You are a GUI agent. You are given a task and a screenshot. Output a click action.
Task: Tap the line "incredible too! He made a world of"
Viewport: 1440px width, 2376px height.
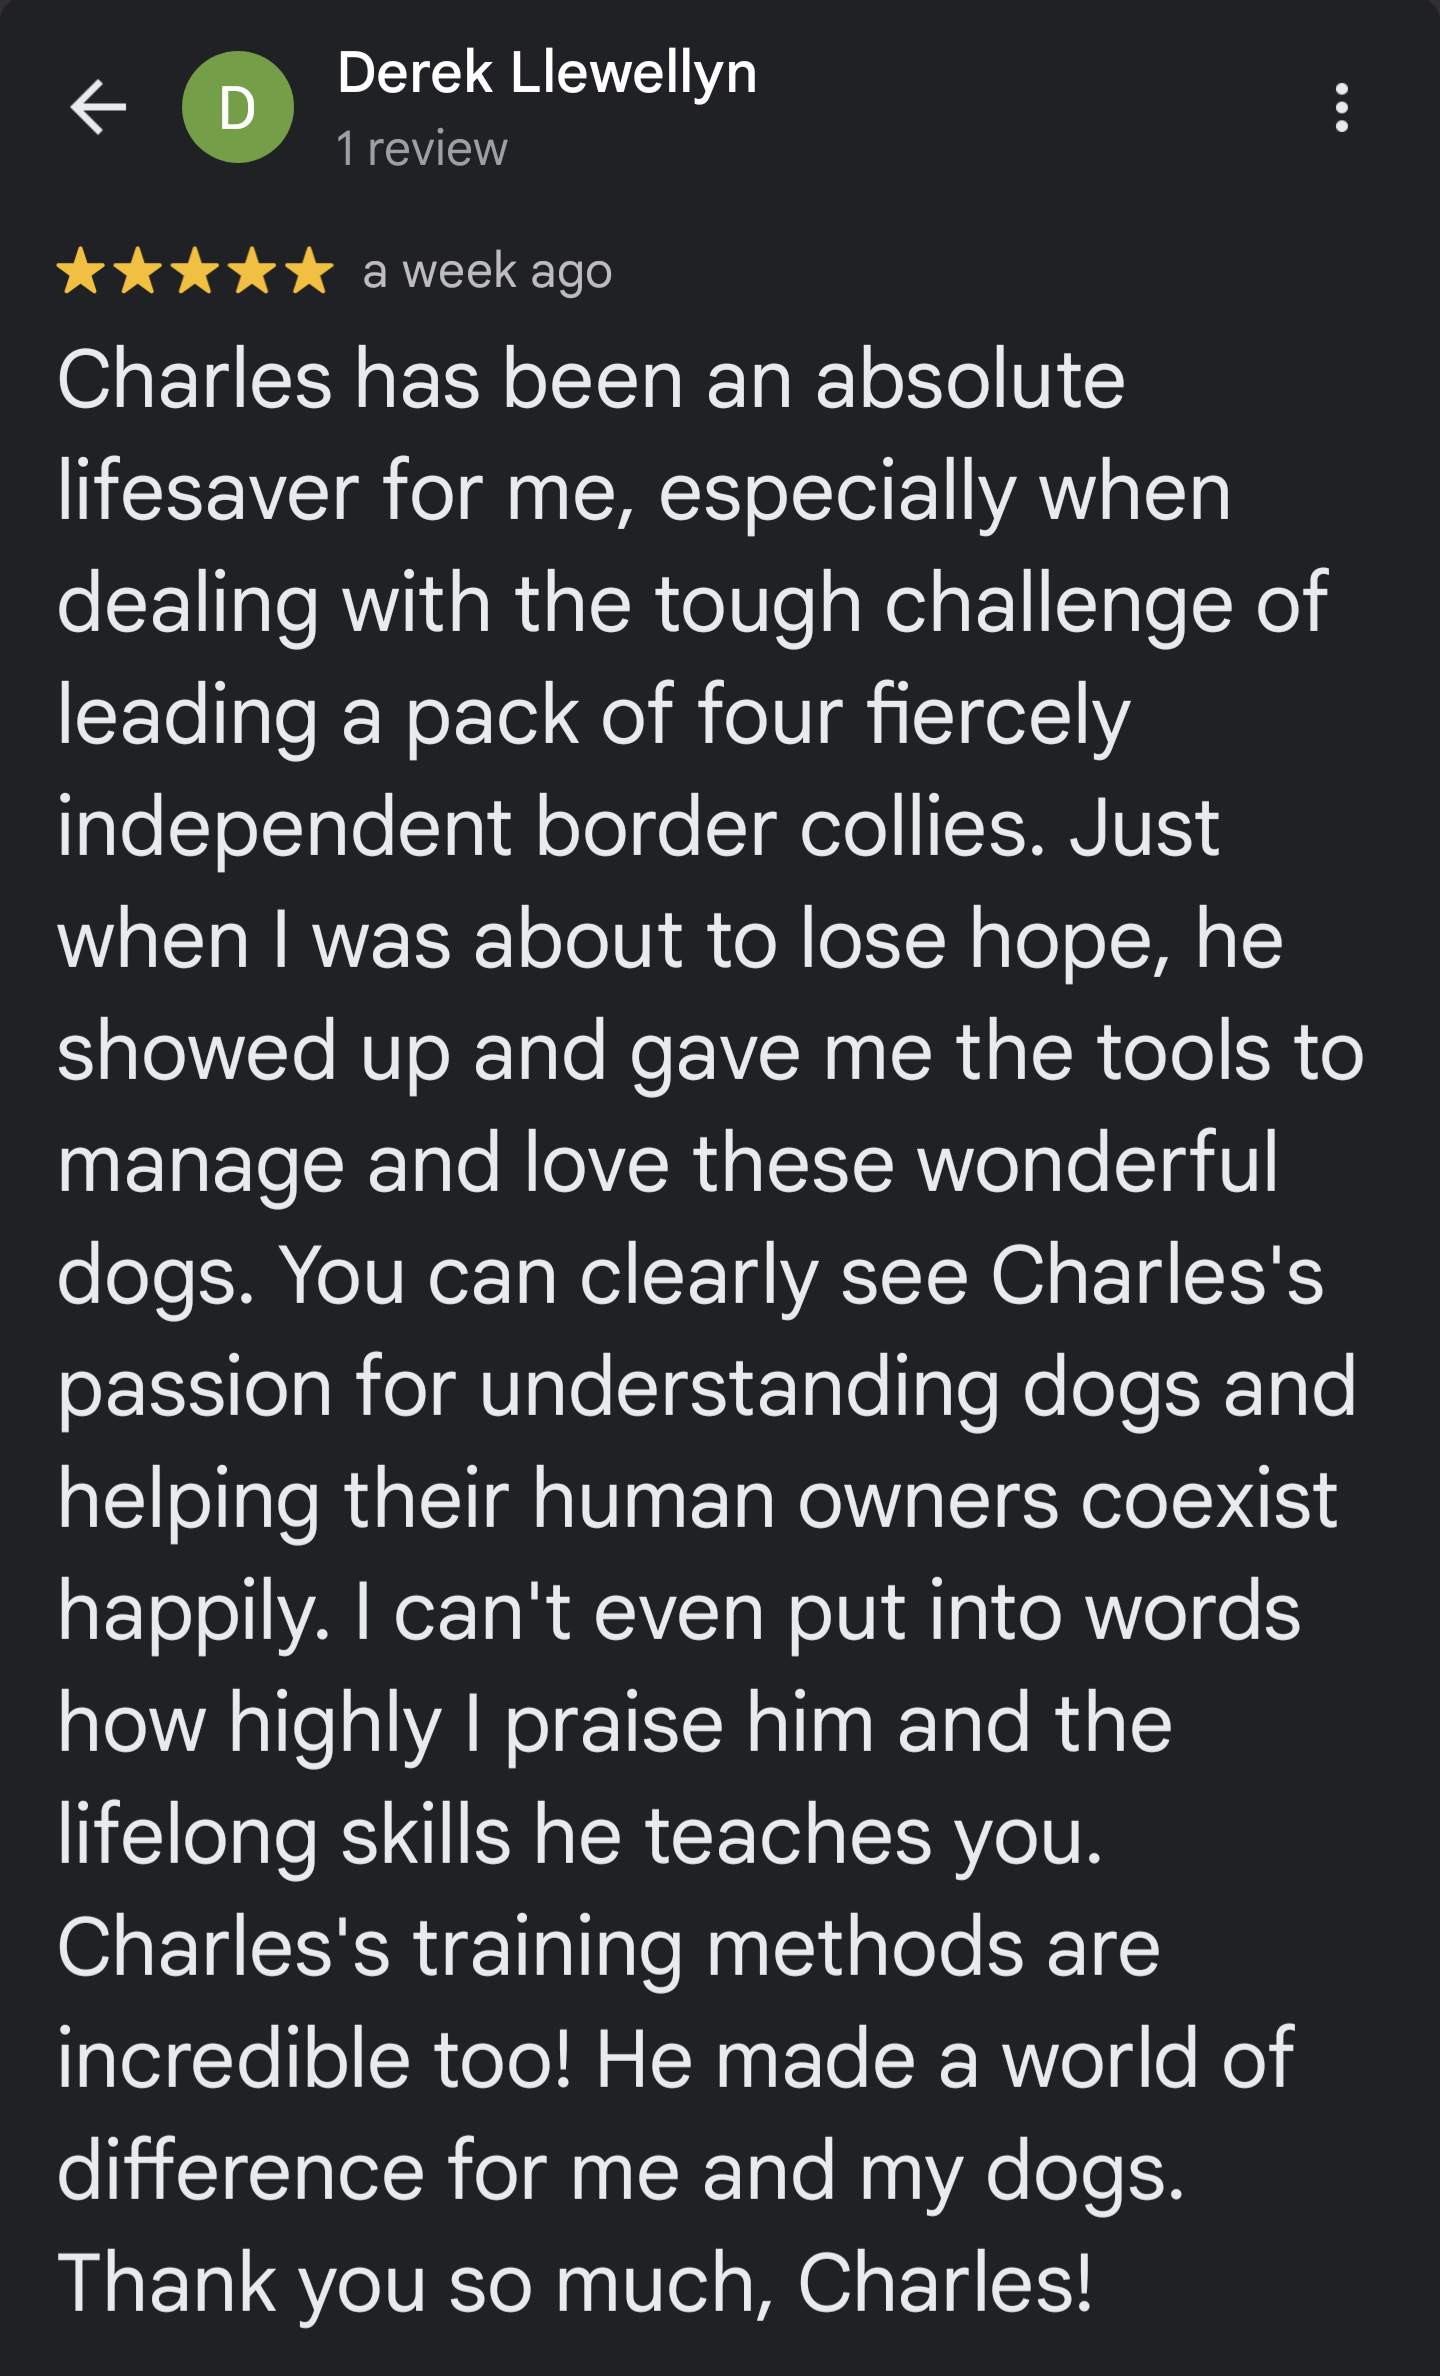tap(675, 2060)
